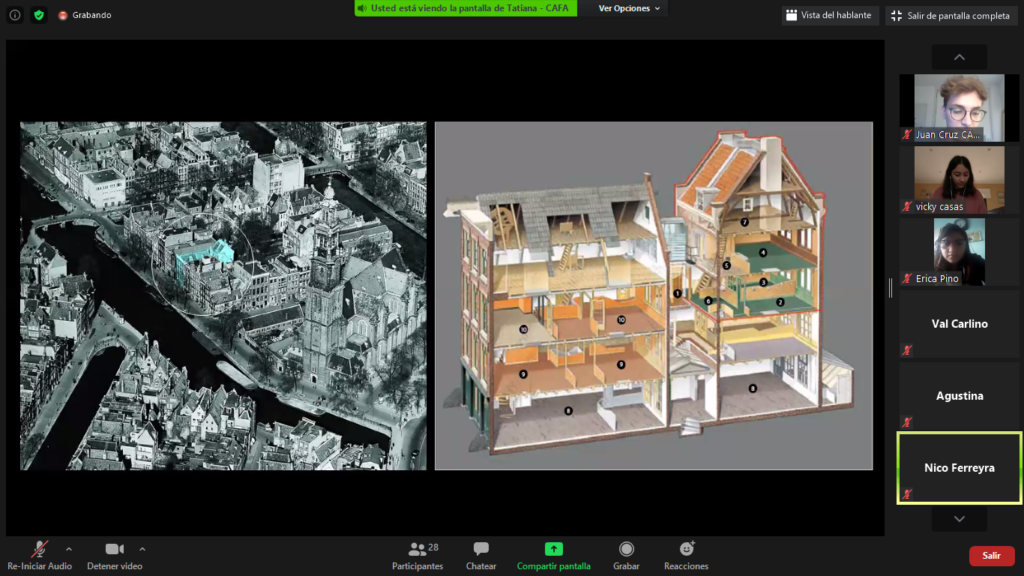
Task: Select Erica Pino video thumbnail
Action: (x=959, y=251)
